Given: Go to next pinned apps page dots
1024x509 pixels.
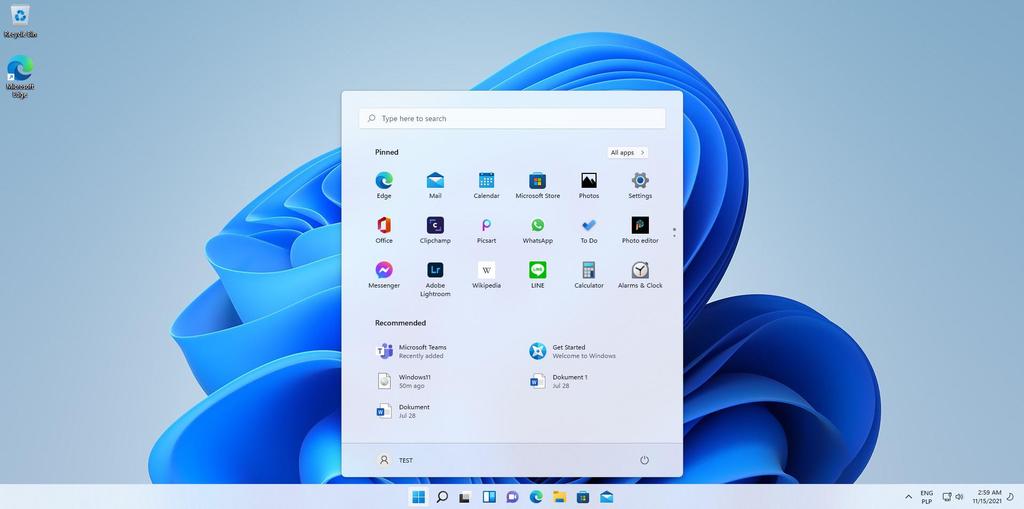Looking at the screenshot, I should click(674, 232).
